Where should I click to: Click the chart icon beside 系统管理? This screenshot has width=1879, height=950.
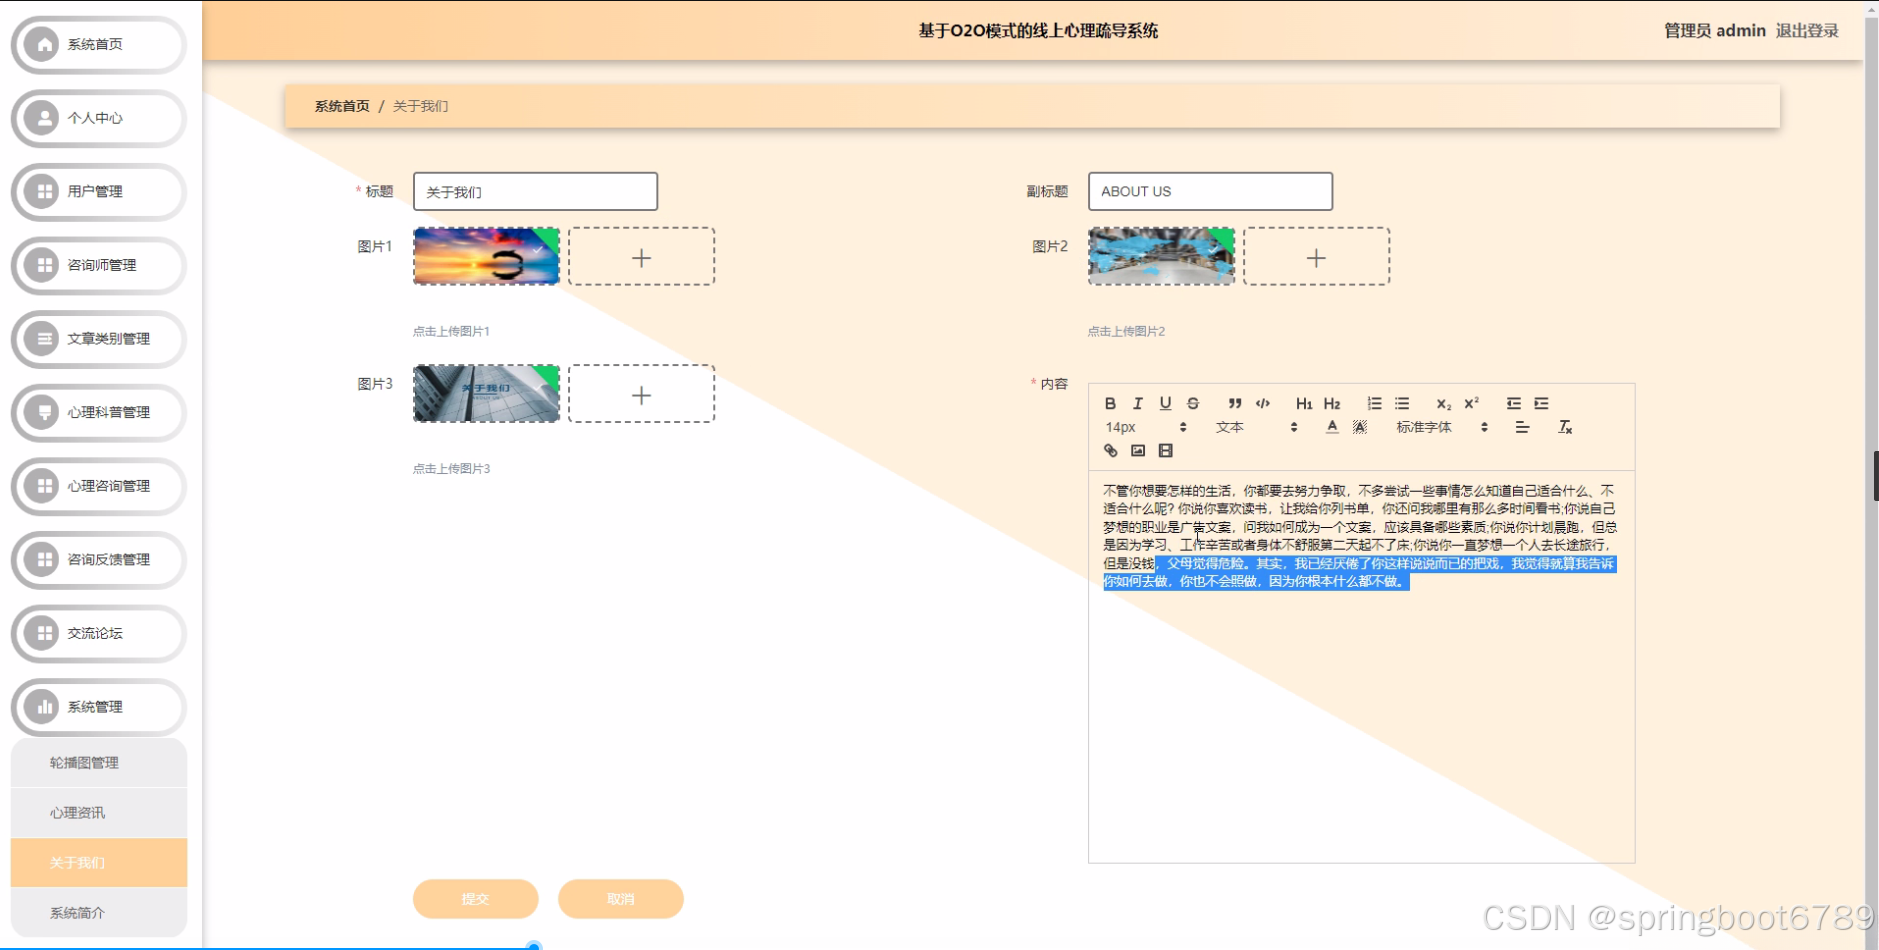[42, 707]
